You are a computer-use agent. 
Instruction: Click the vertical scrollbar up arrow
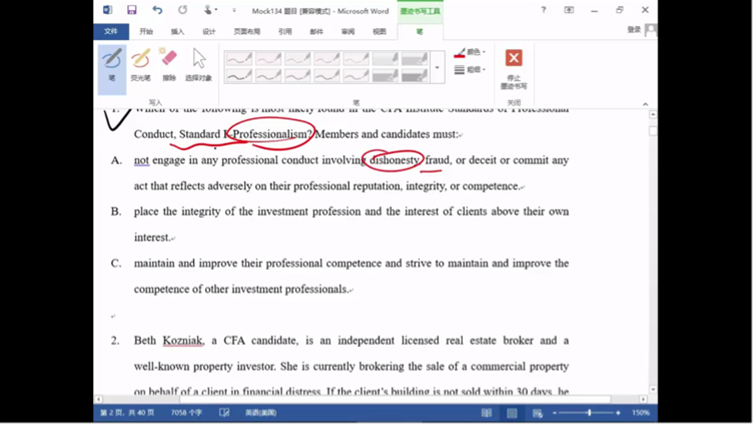tap(653, 114)
